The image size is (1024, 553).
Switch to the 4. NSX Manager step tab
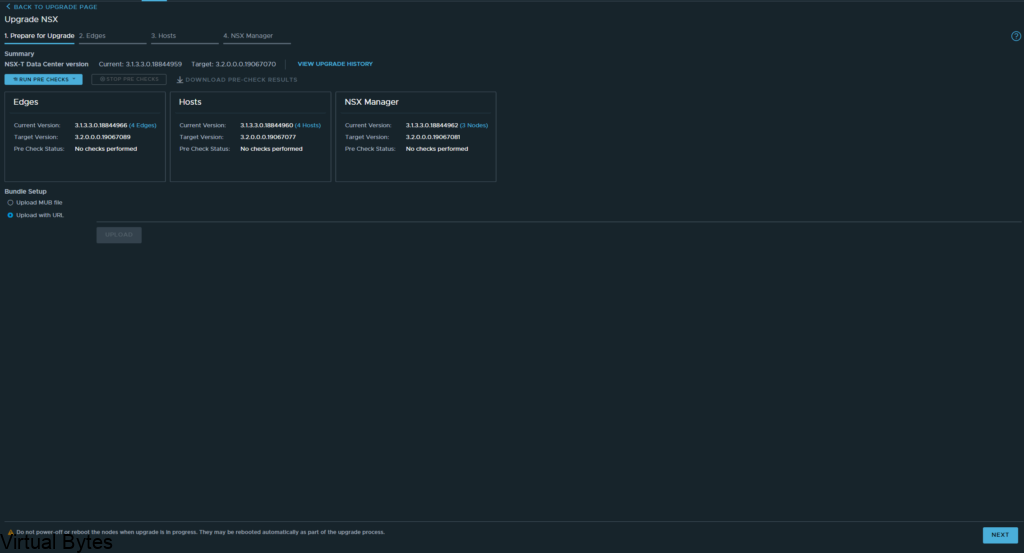(x=257, y=36)
